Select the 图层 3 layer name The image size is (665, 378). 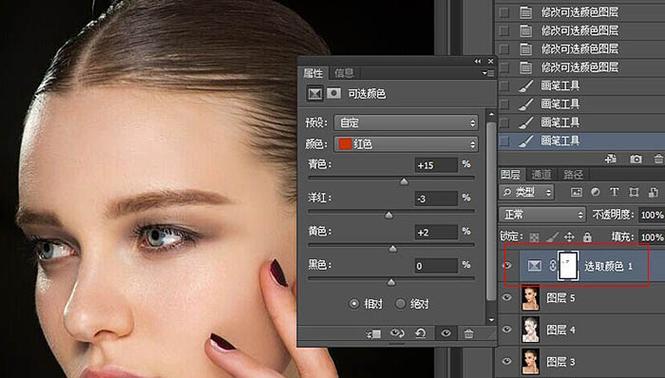coord(561,361)
